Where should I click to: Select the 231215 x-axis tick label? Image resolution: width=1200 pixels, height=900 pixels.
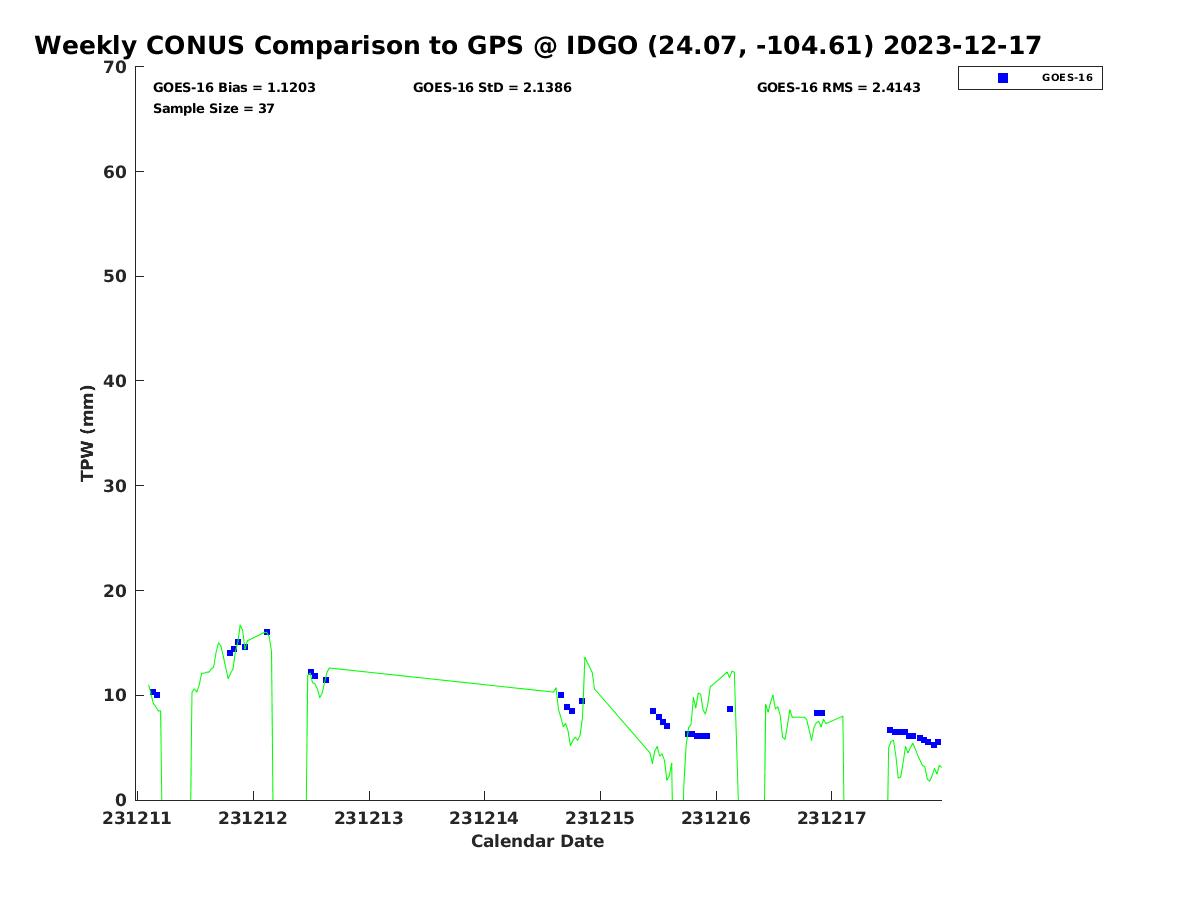(x=600, y=819)
